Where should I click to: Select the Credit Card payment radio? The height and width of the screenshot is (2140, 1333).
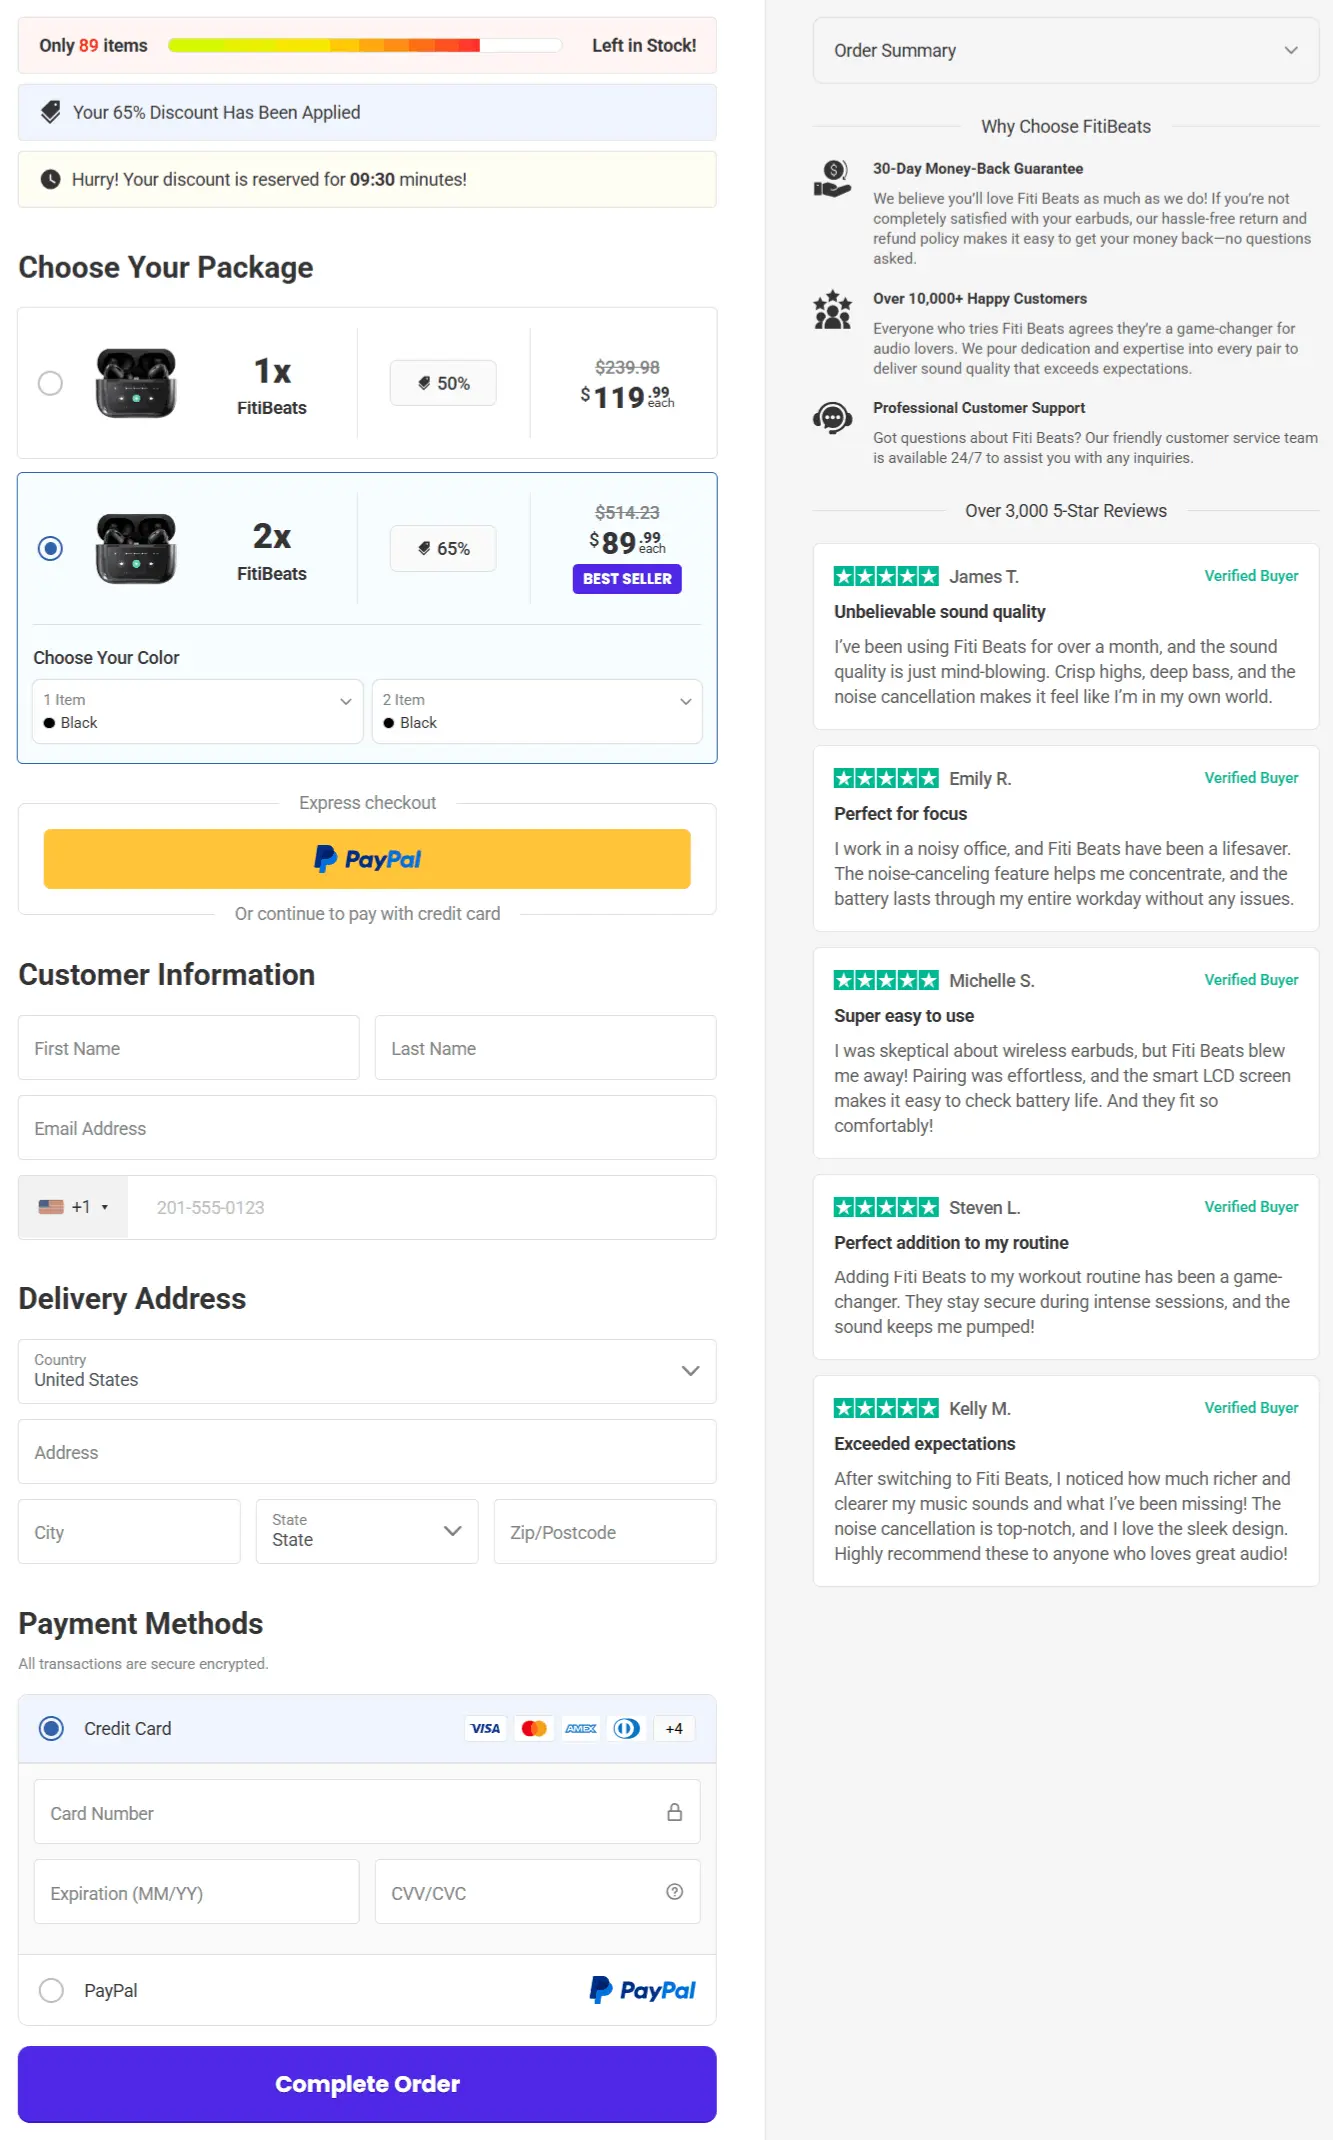tap(51, 1728)
